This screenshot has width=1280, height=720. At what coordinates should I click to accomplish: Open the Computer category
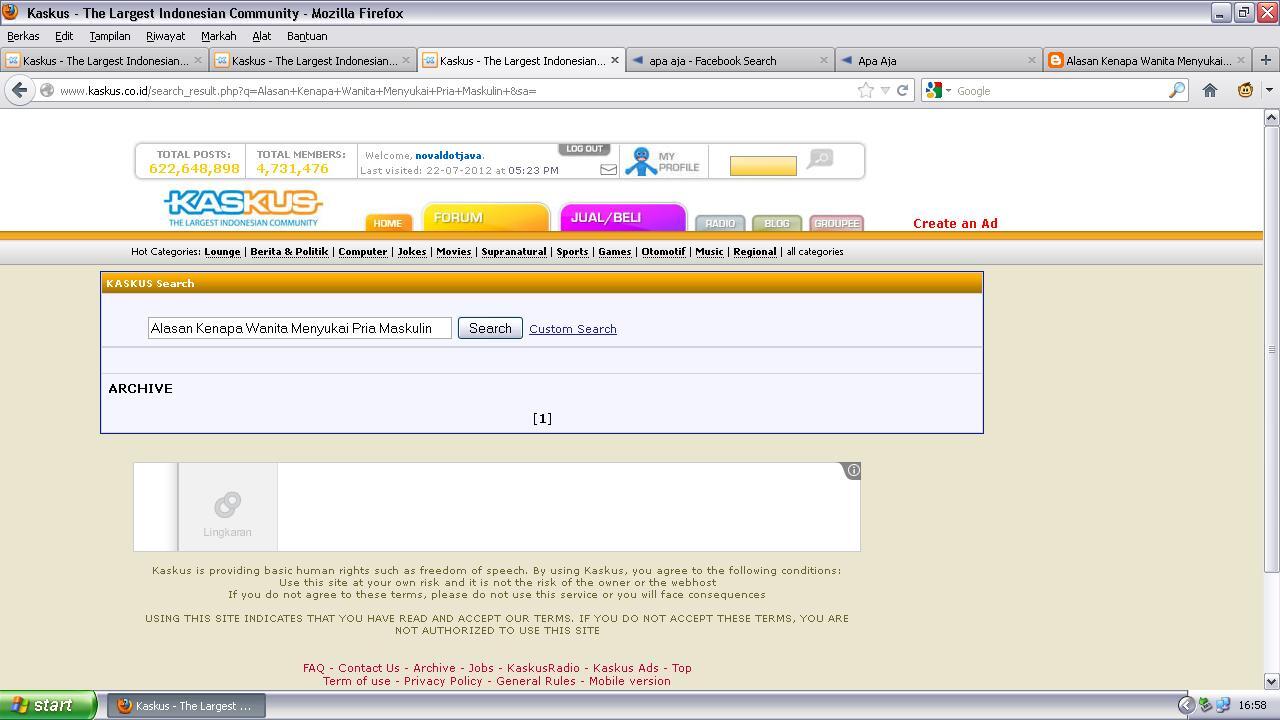point(362,252)
